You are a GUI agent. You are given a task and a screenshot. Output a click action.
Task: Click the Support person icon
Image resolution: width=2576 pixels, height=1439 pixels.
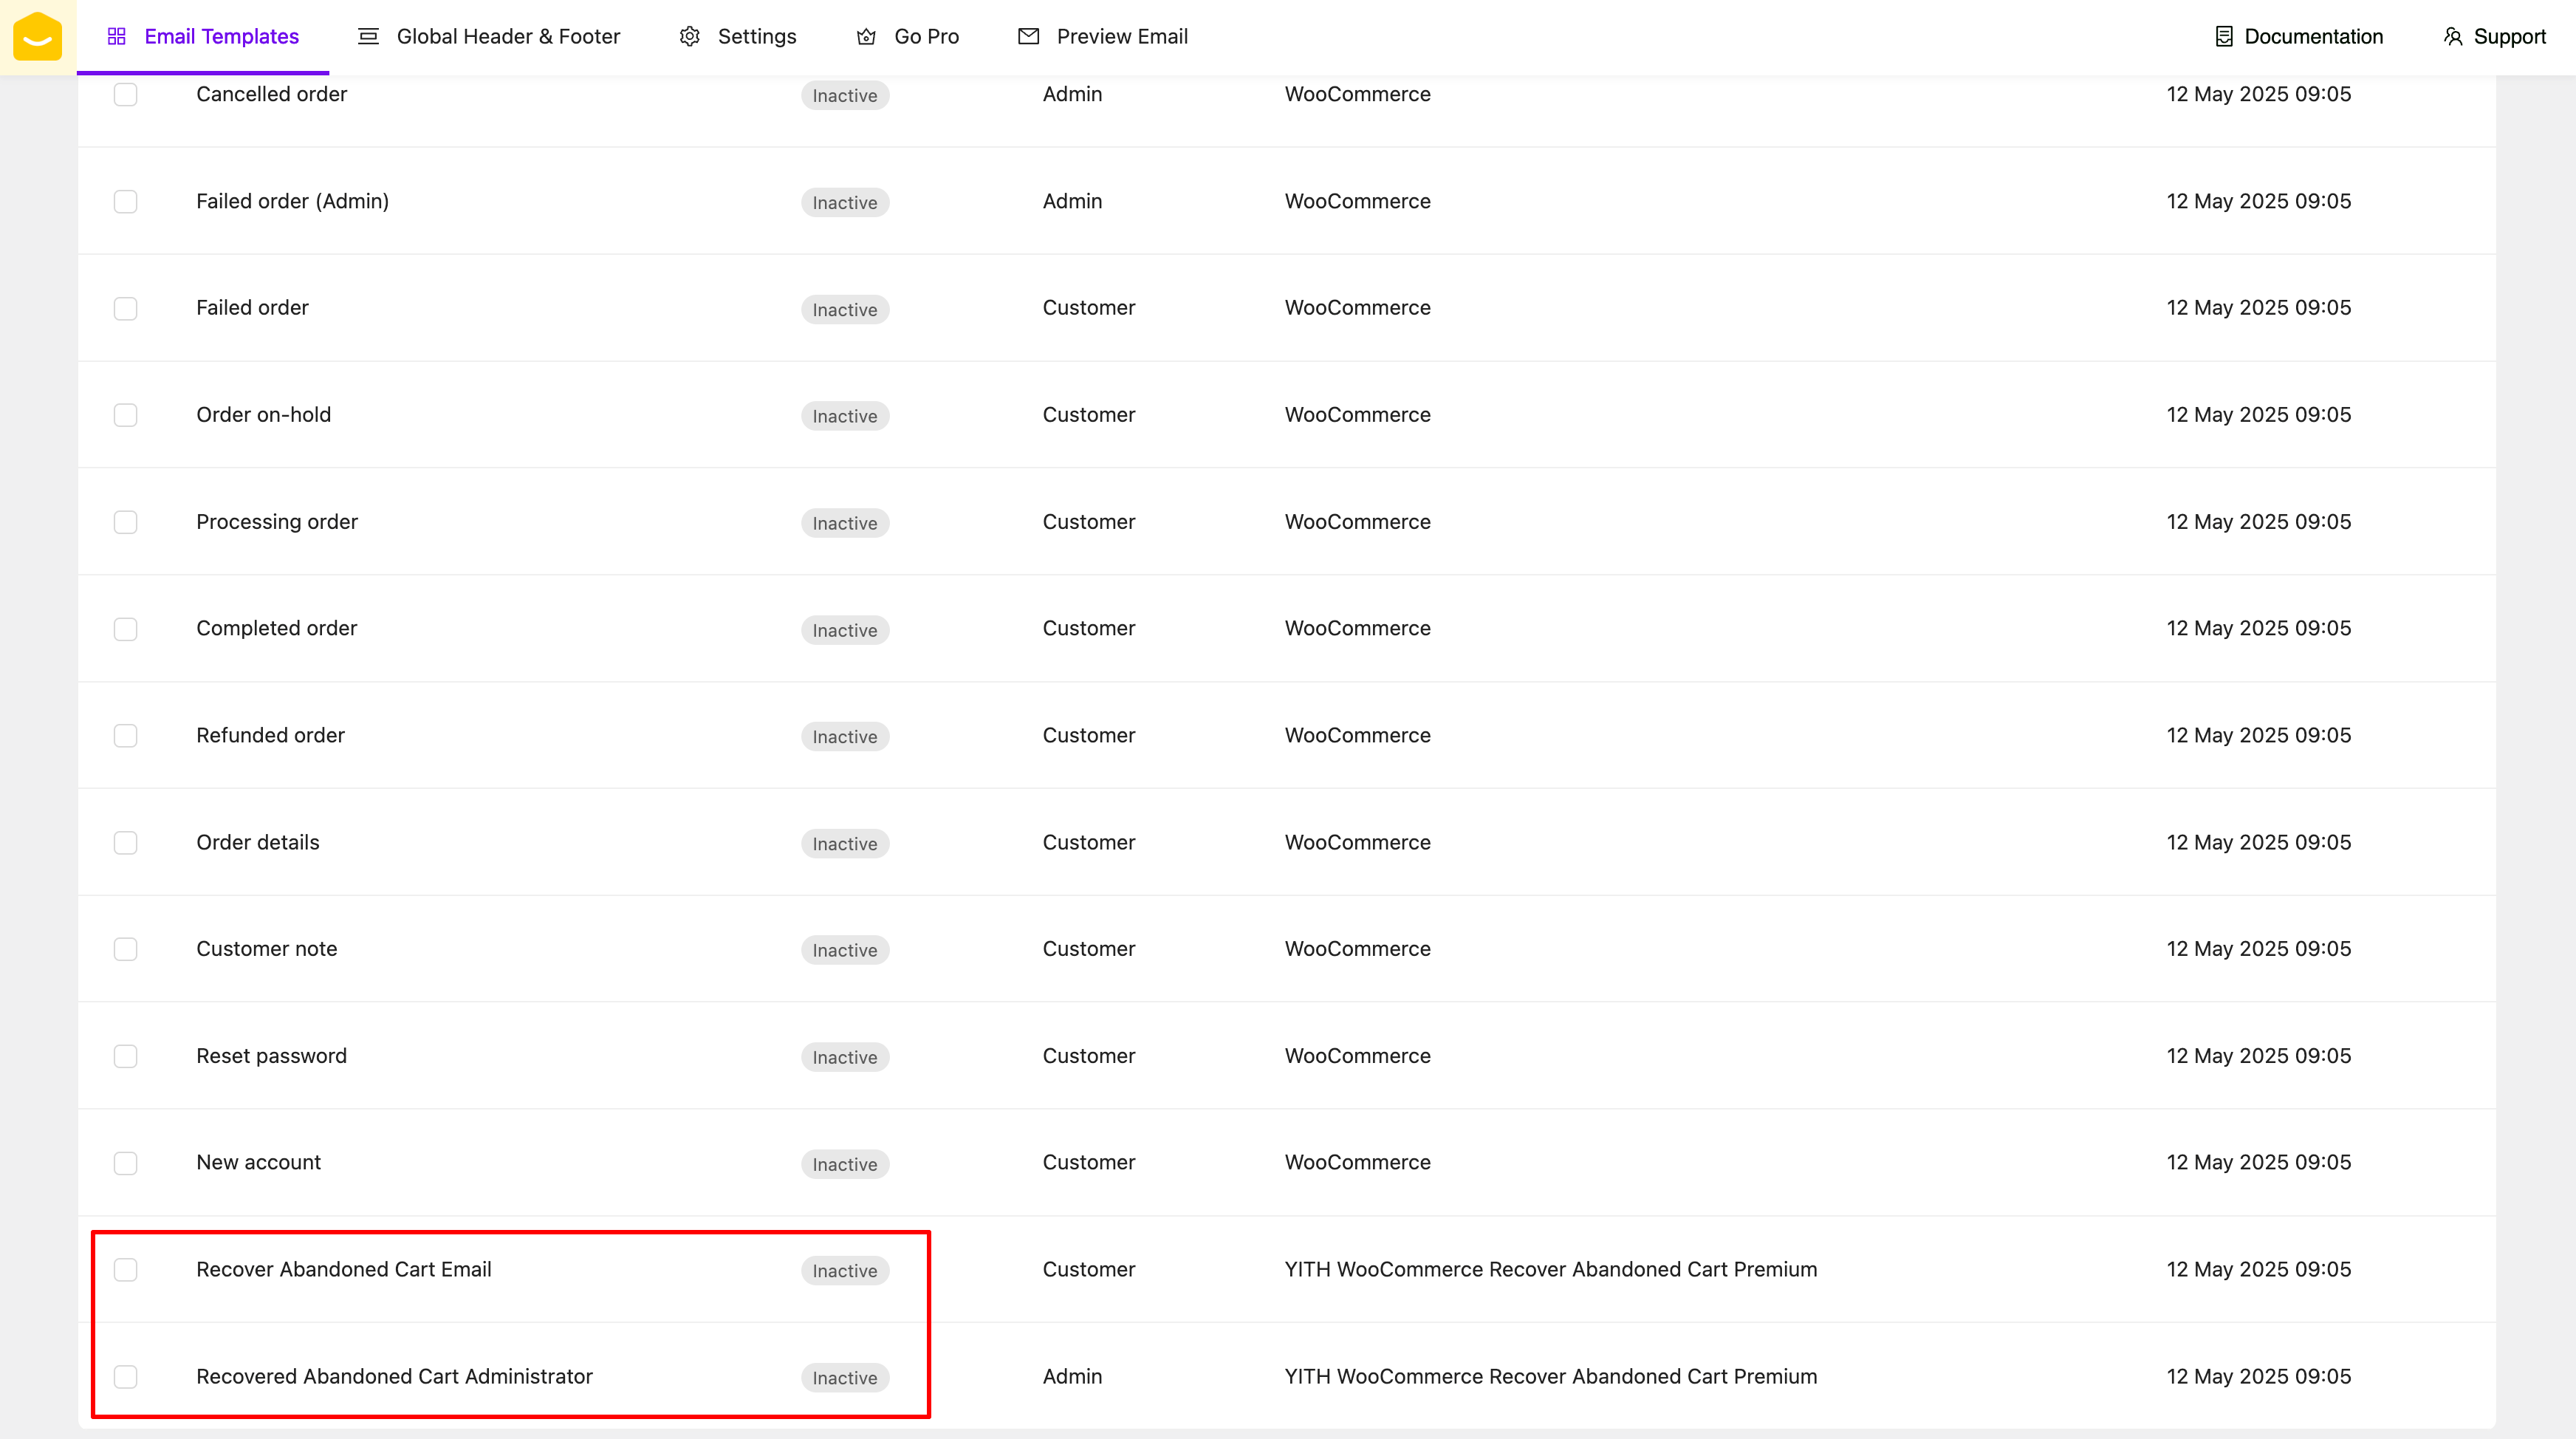pos(2452,37)
